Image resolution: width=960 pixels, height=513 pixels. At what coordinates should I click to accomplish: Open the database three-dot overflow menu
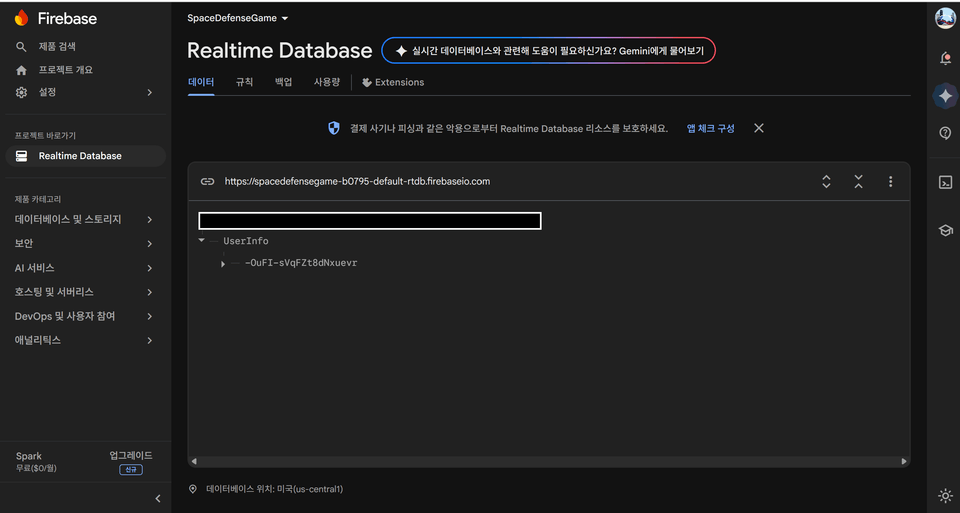(x=890, y=181)
